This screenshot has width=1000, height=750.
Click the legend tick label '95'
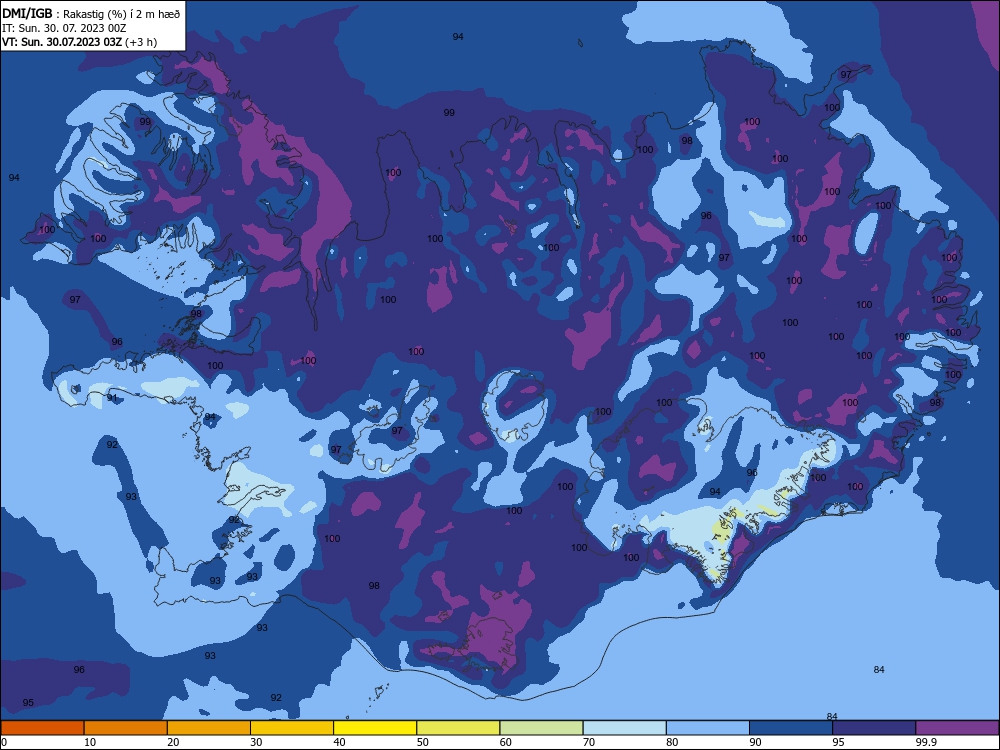tap(839, 742)
